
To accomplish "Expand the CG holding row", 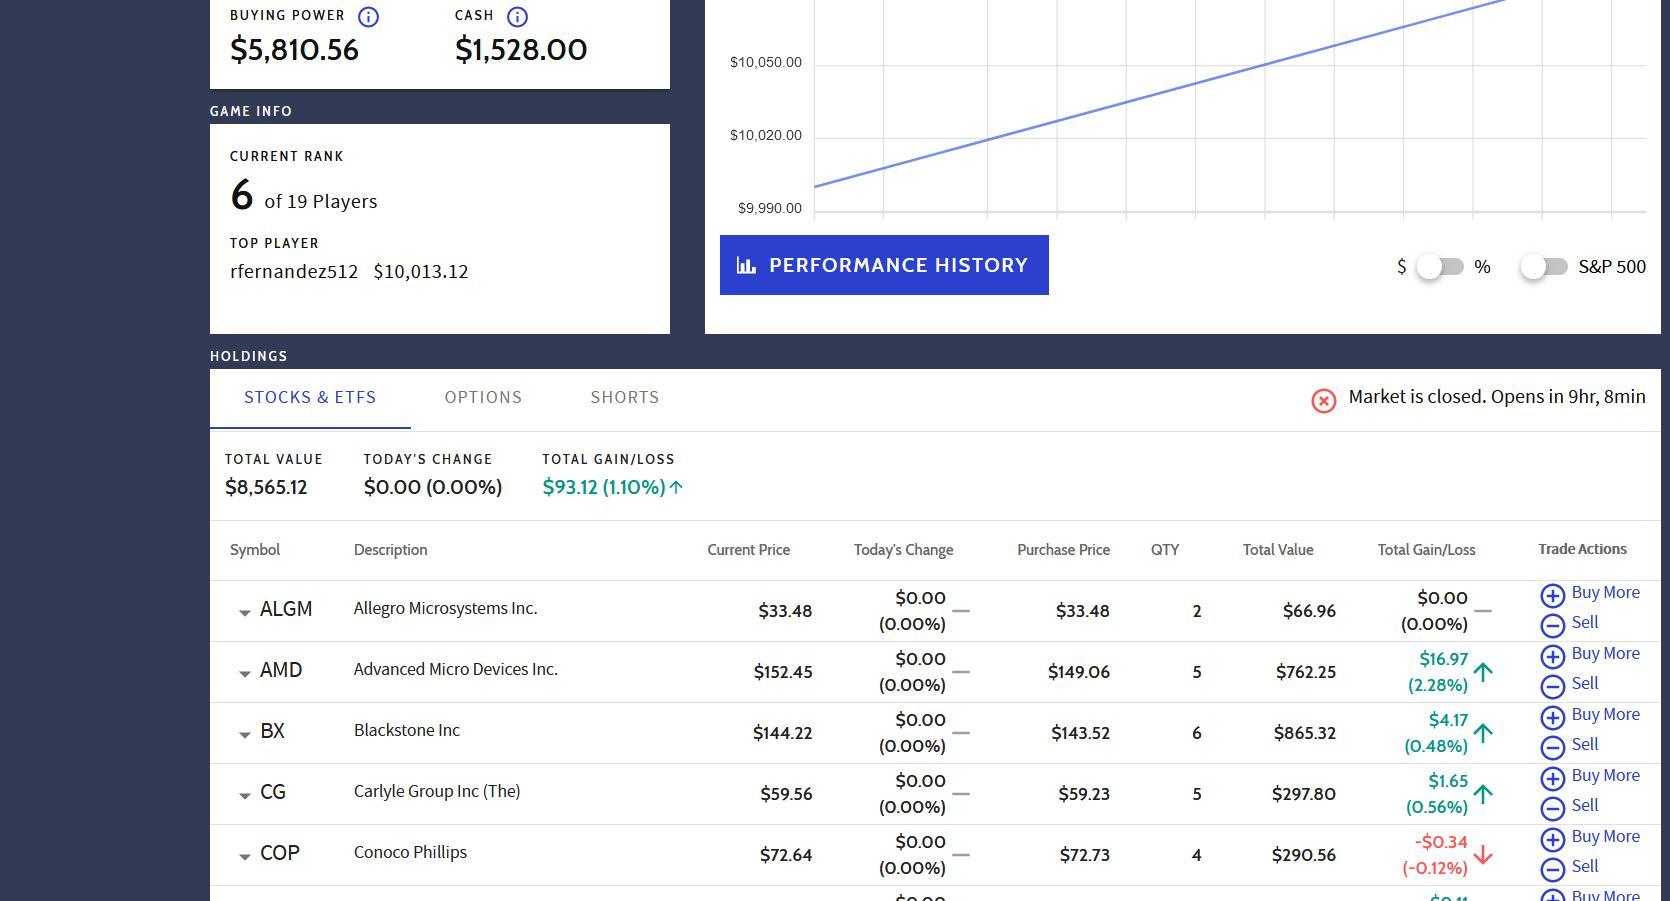I will click(x=244, y=795).
